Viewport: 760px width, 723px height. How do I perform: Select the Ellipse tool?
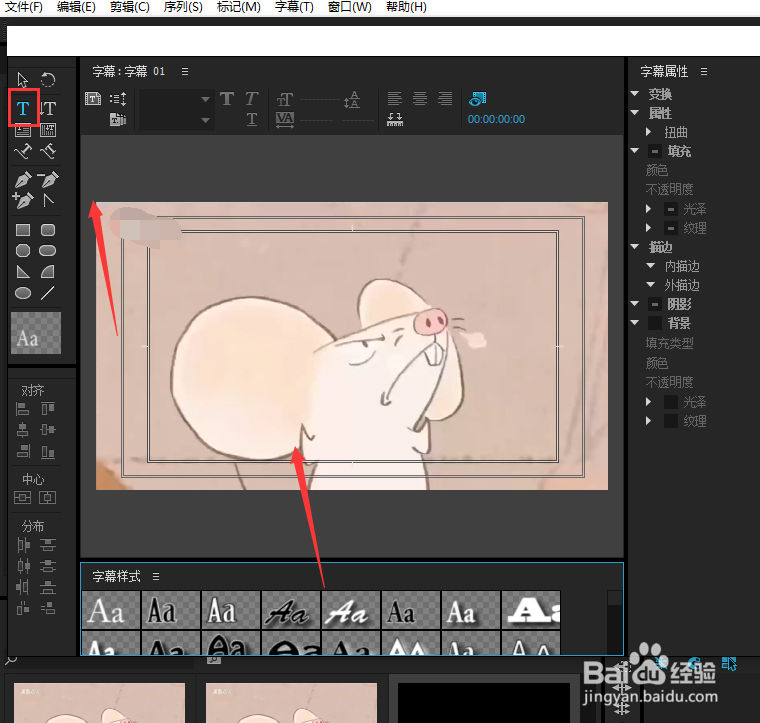23,293
